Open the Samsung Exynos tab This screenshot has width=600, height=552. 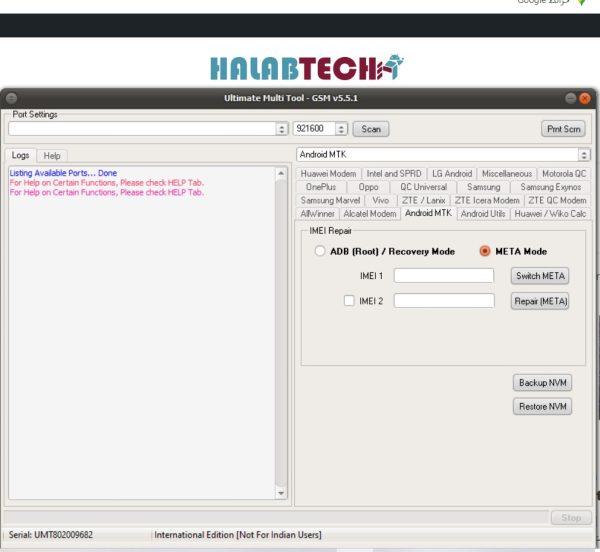click(550, 187)
